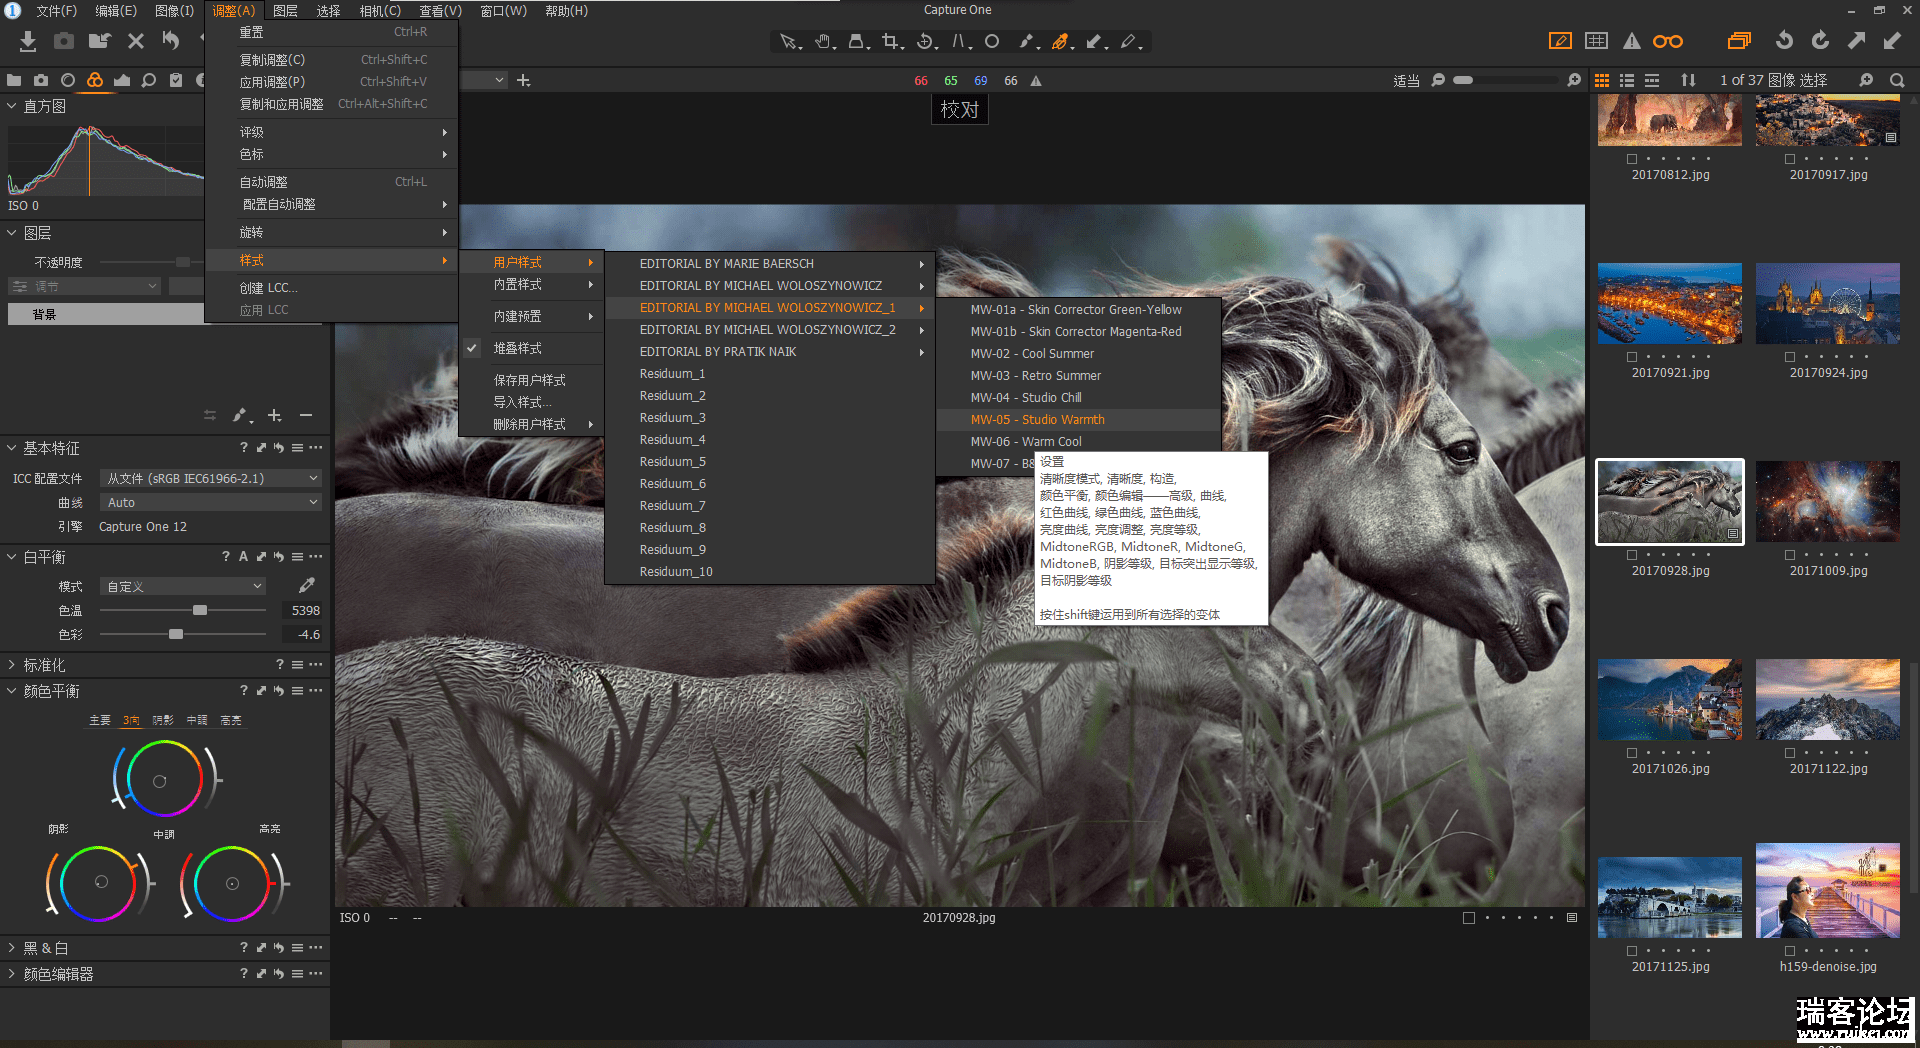1920x1048 pixels.
Task: Toggle the checked 堆叠样式 menu option
Action: [x=531, y=348]
